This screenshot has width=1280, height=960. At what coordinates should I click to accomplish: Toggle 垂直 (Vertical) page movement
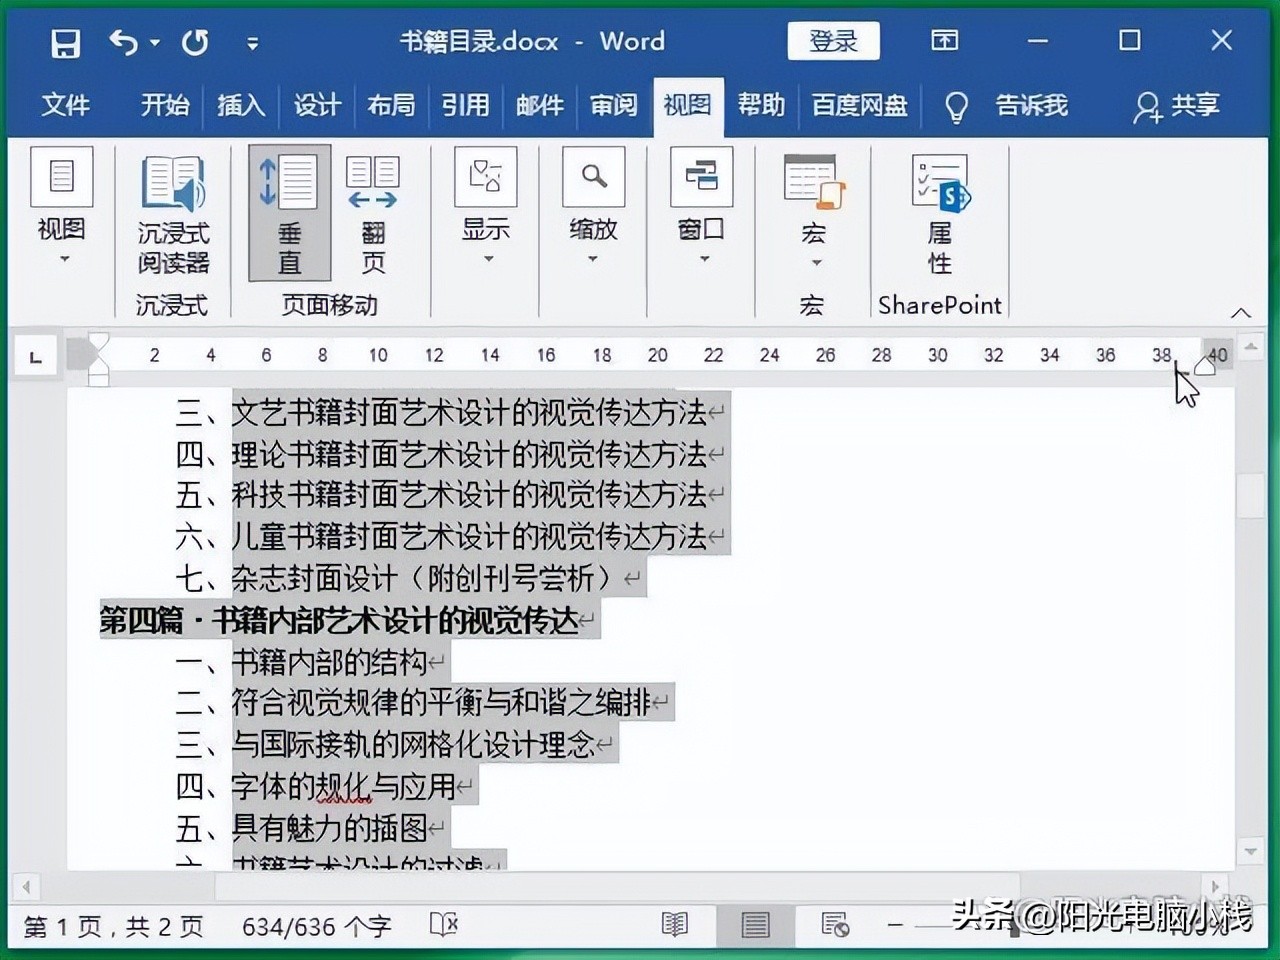tap(288, 210)
